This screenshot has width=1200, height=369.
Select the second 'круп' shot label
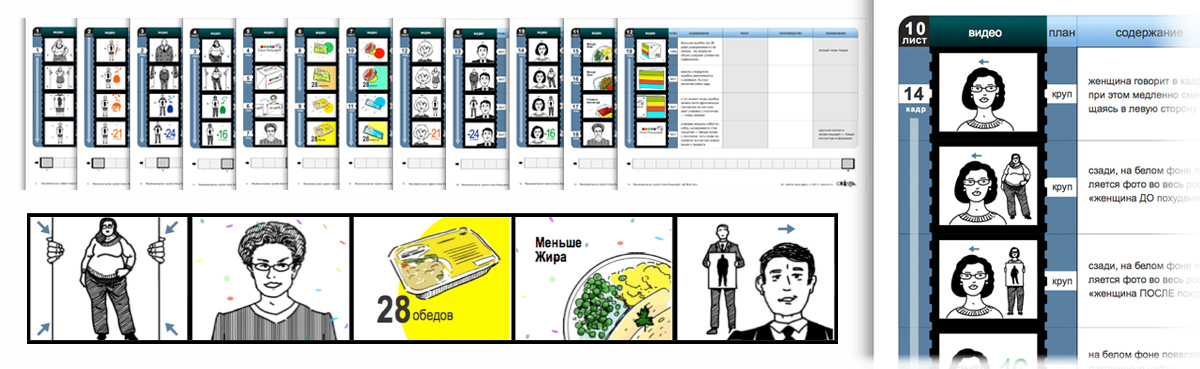click(x=1061, y=186)
